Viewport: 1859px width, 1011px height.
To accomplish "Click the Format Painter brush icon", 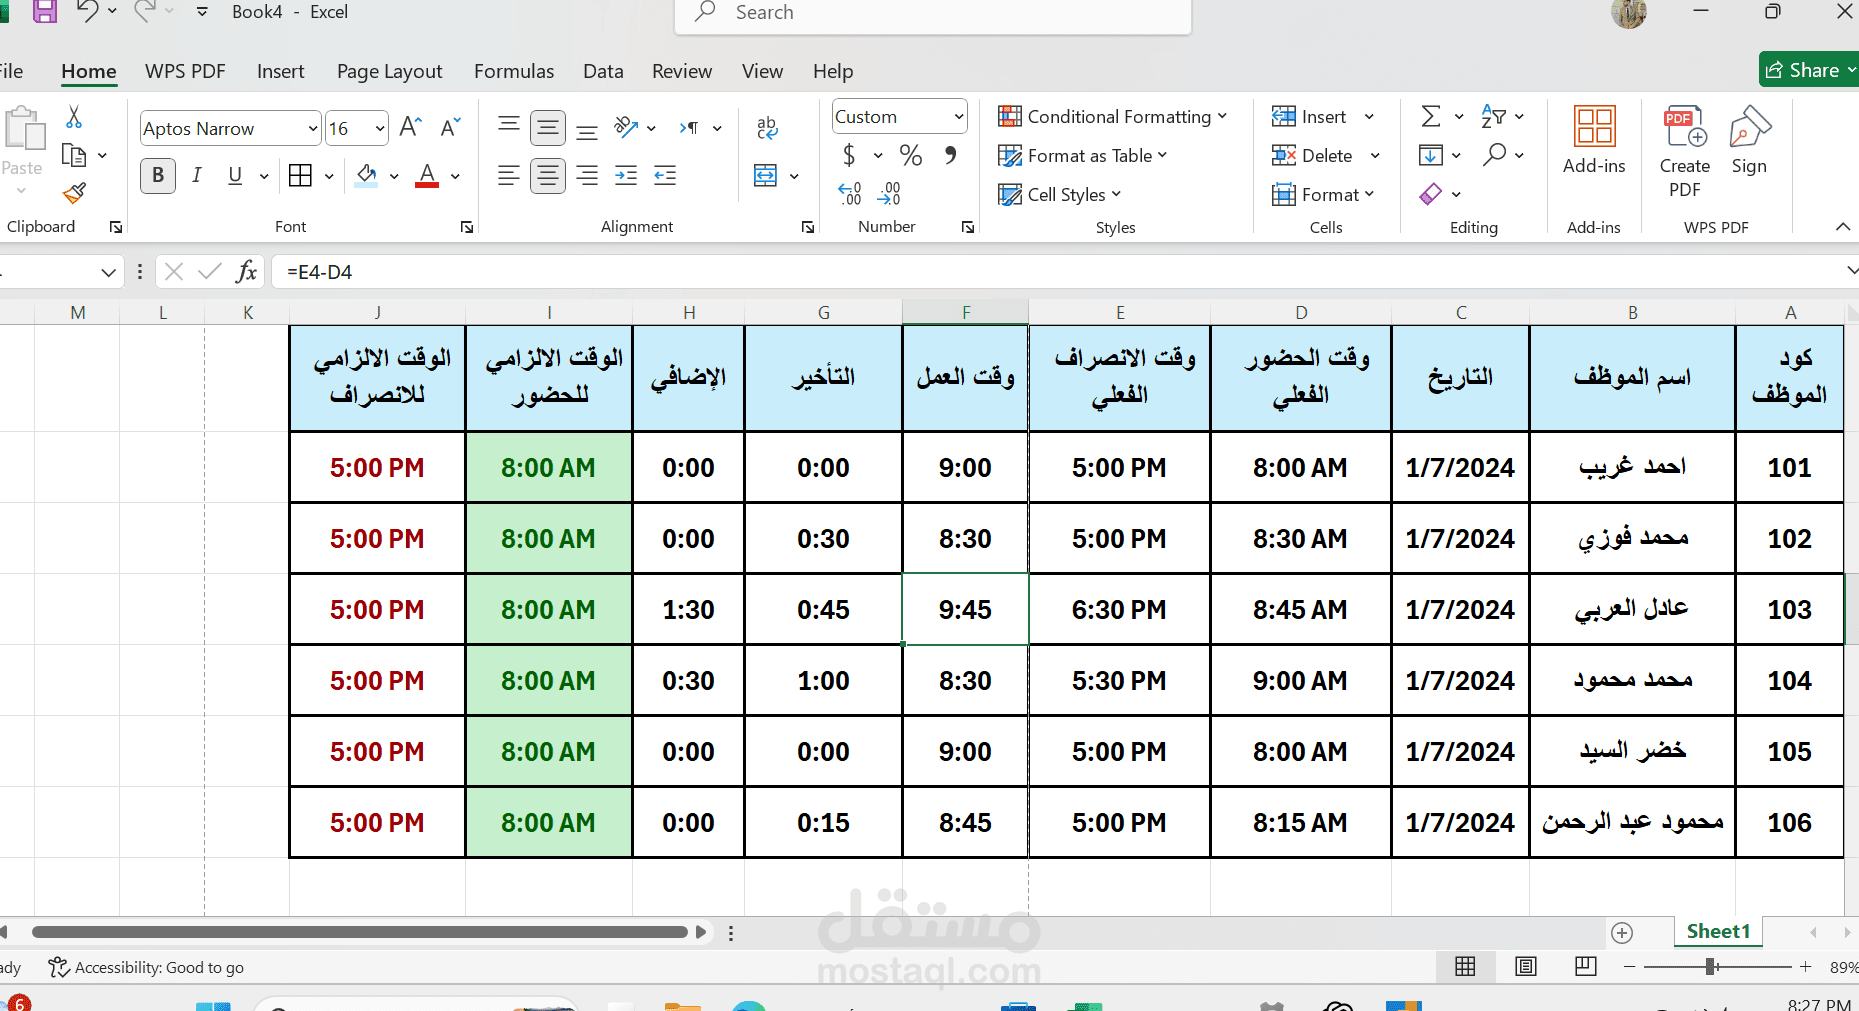I will [74, 193].
